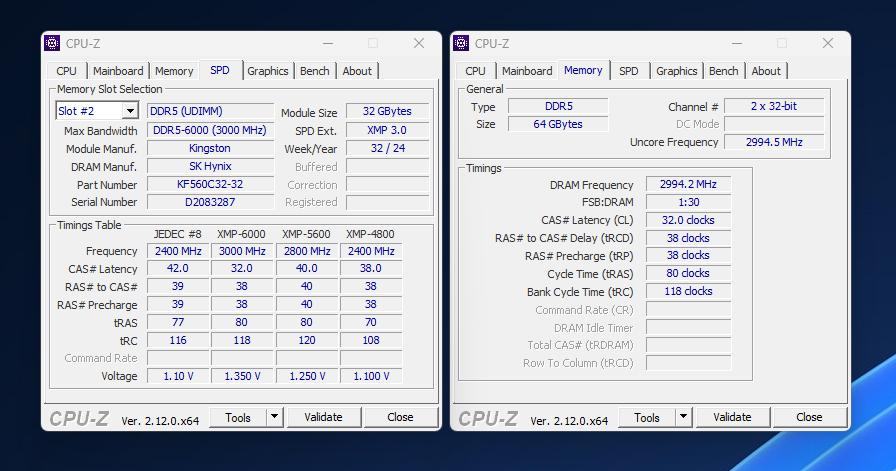Click the SPD Ext. XMP 3.0 value
Viewport: 896px width, 471px height.
click(387, 130)
